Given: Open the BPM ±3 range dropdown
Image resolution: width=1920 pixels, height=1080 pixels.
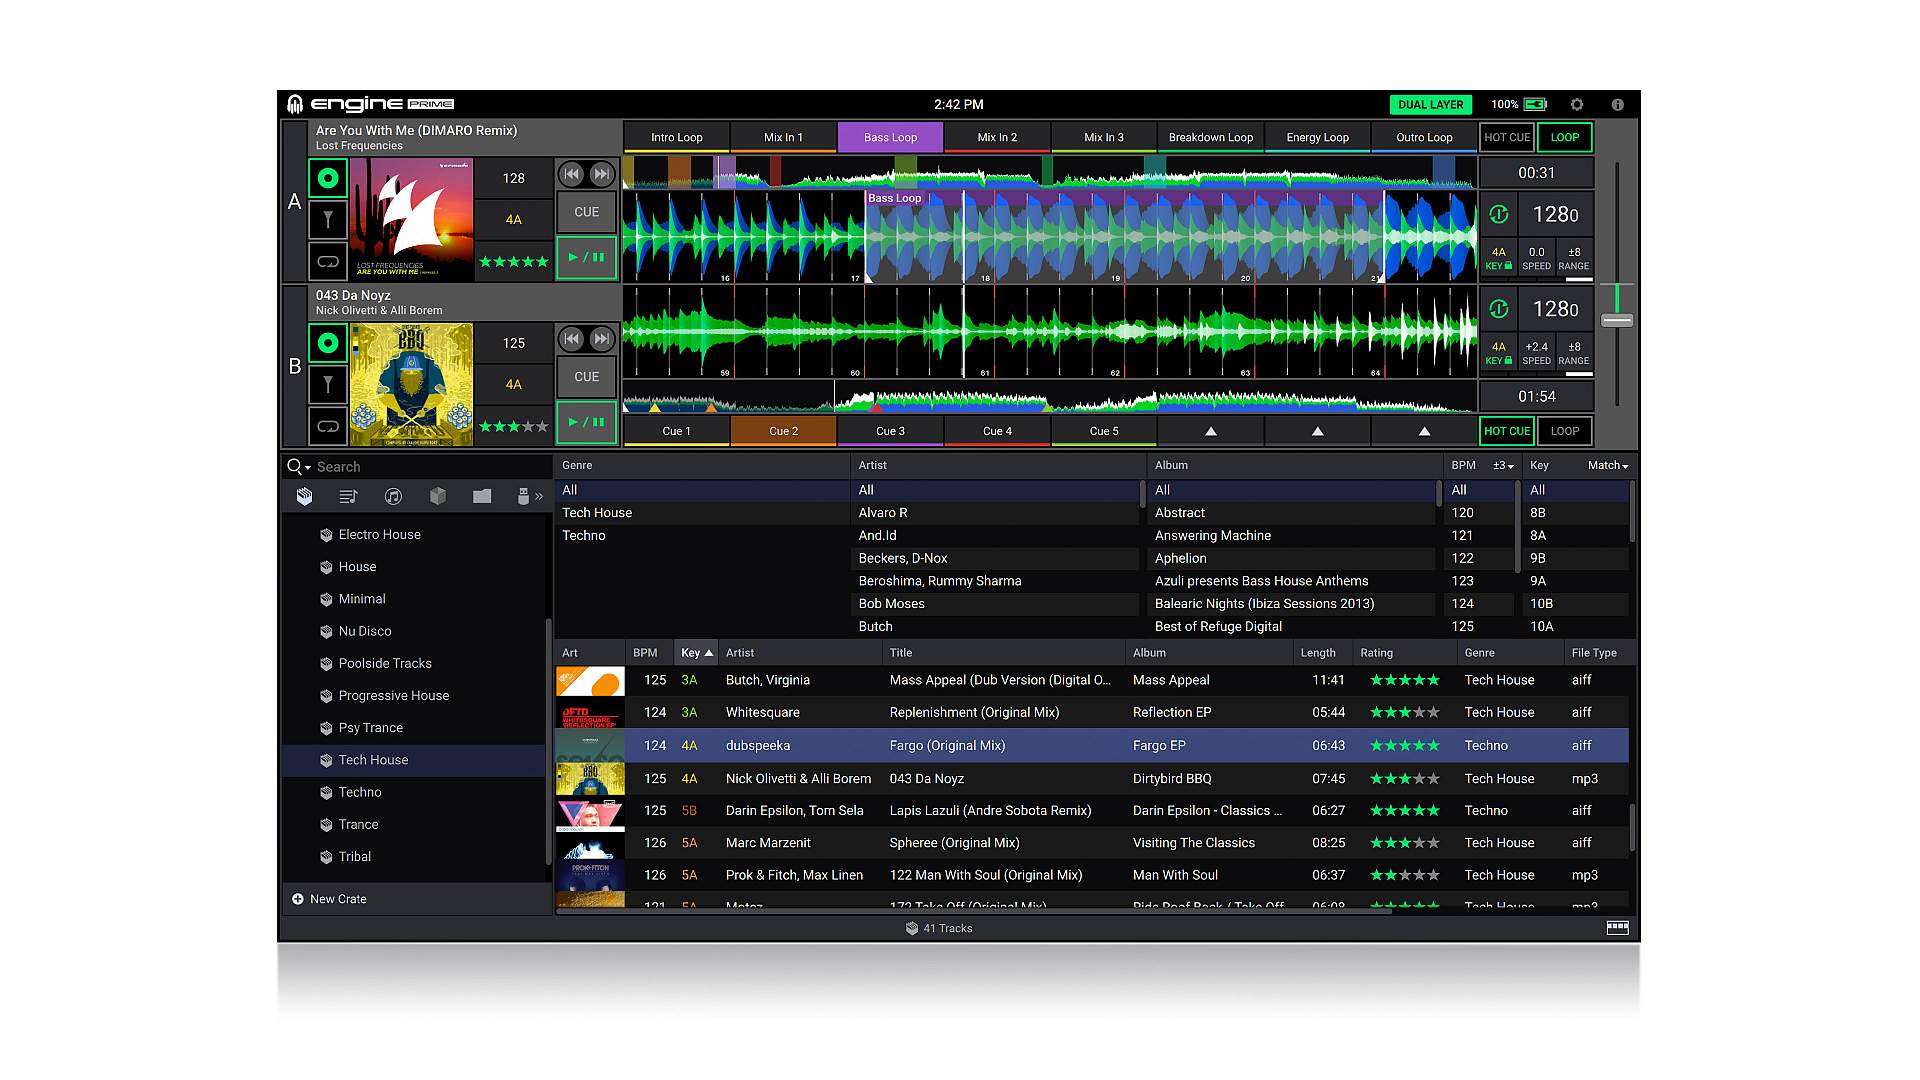Looking at the screenshot, I should coord(1503,465).
